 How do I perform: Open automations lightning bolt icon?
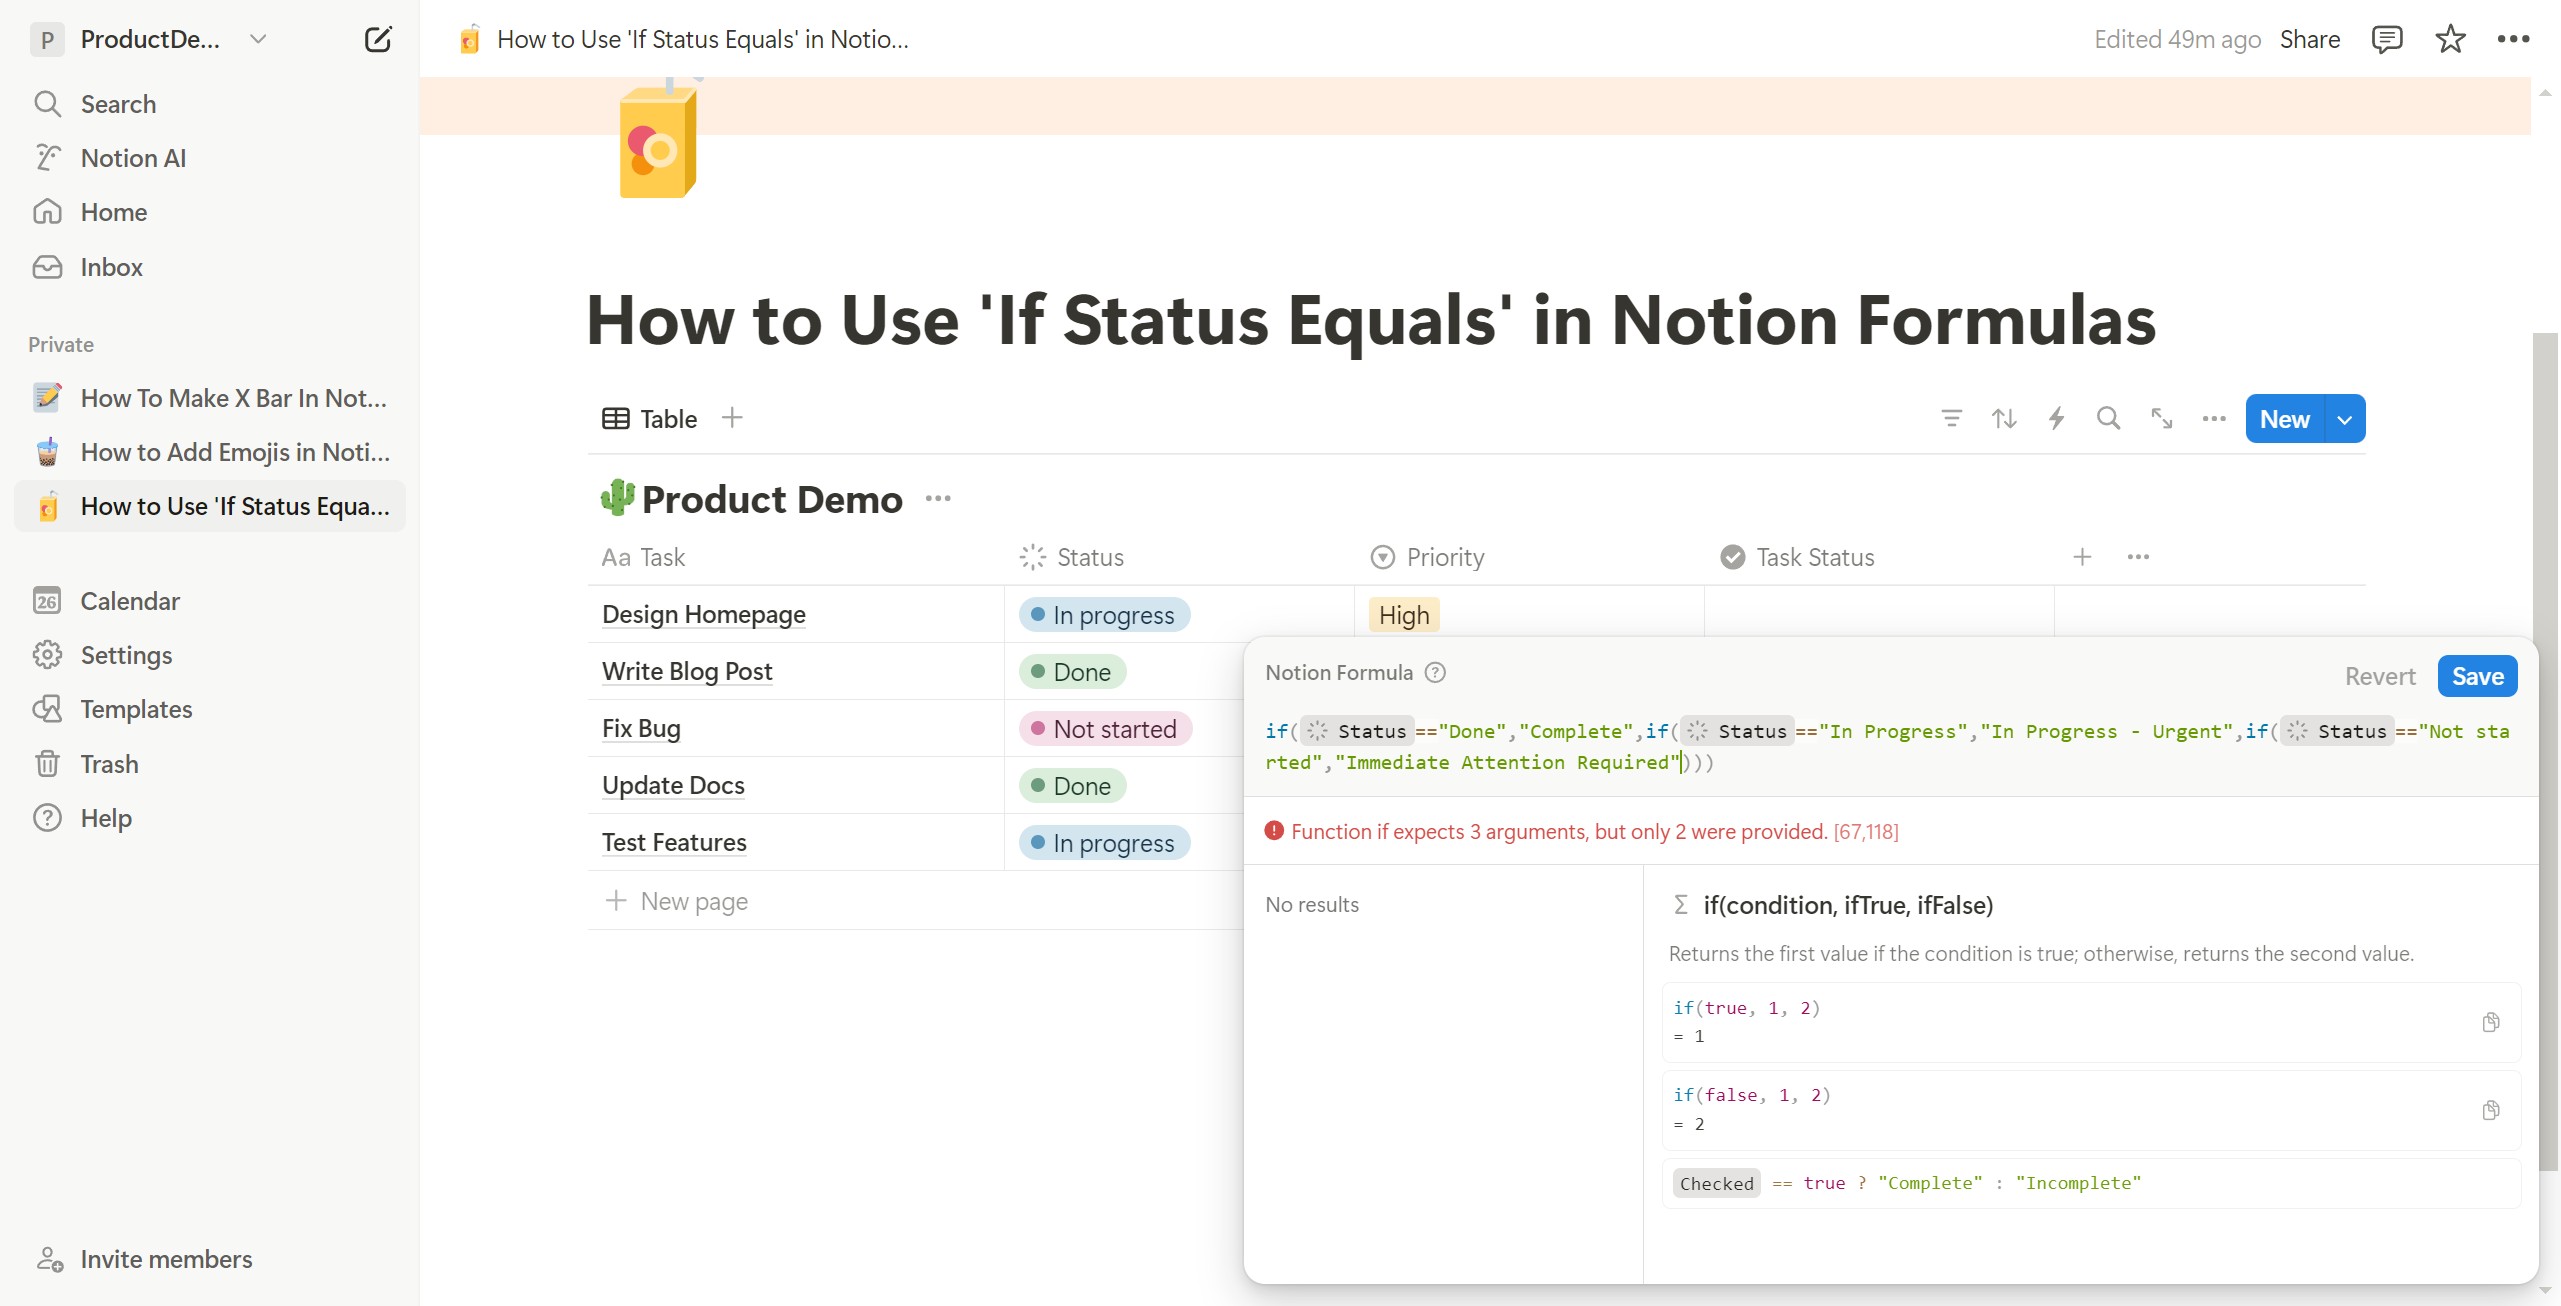pos(2056,418)
